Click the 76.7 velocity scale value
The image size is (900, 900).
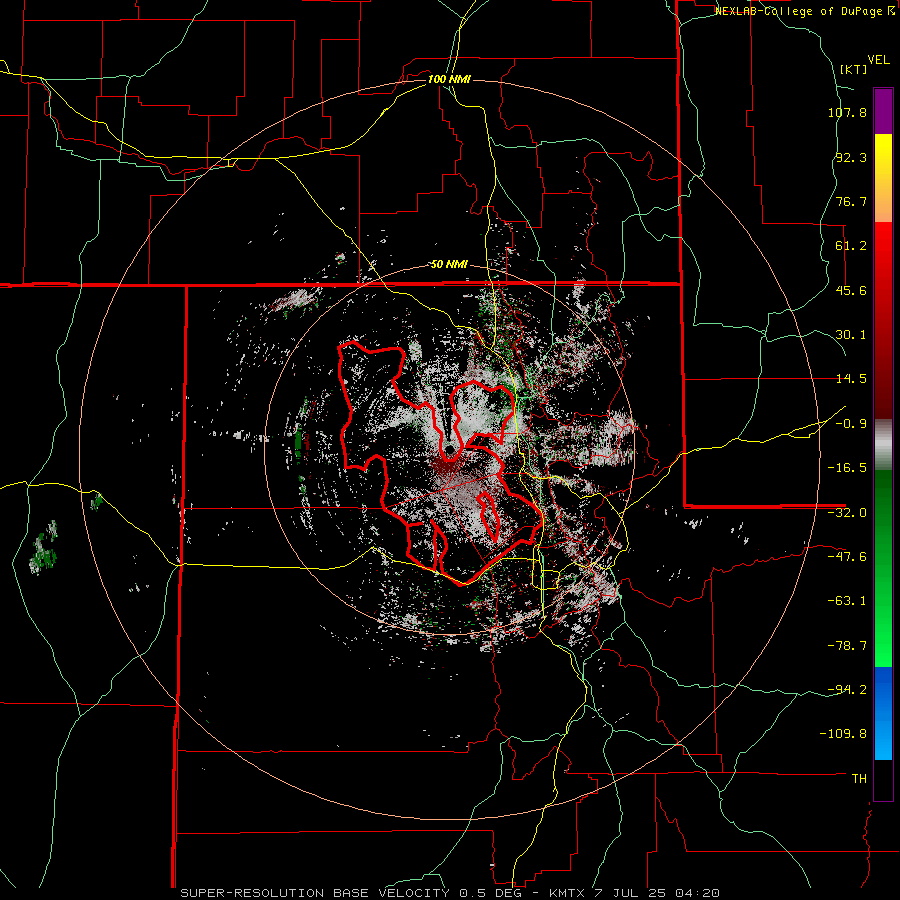tap(851, 201)
